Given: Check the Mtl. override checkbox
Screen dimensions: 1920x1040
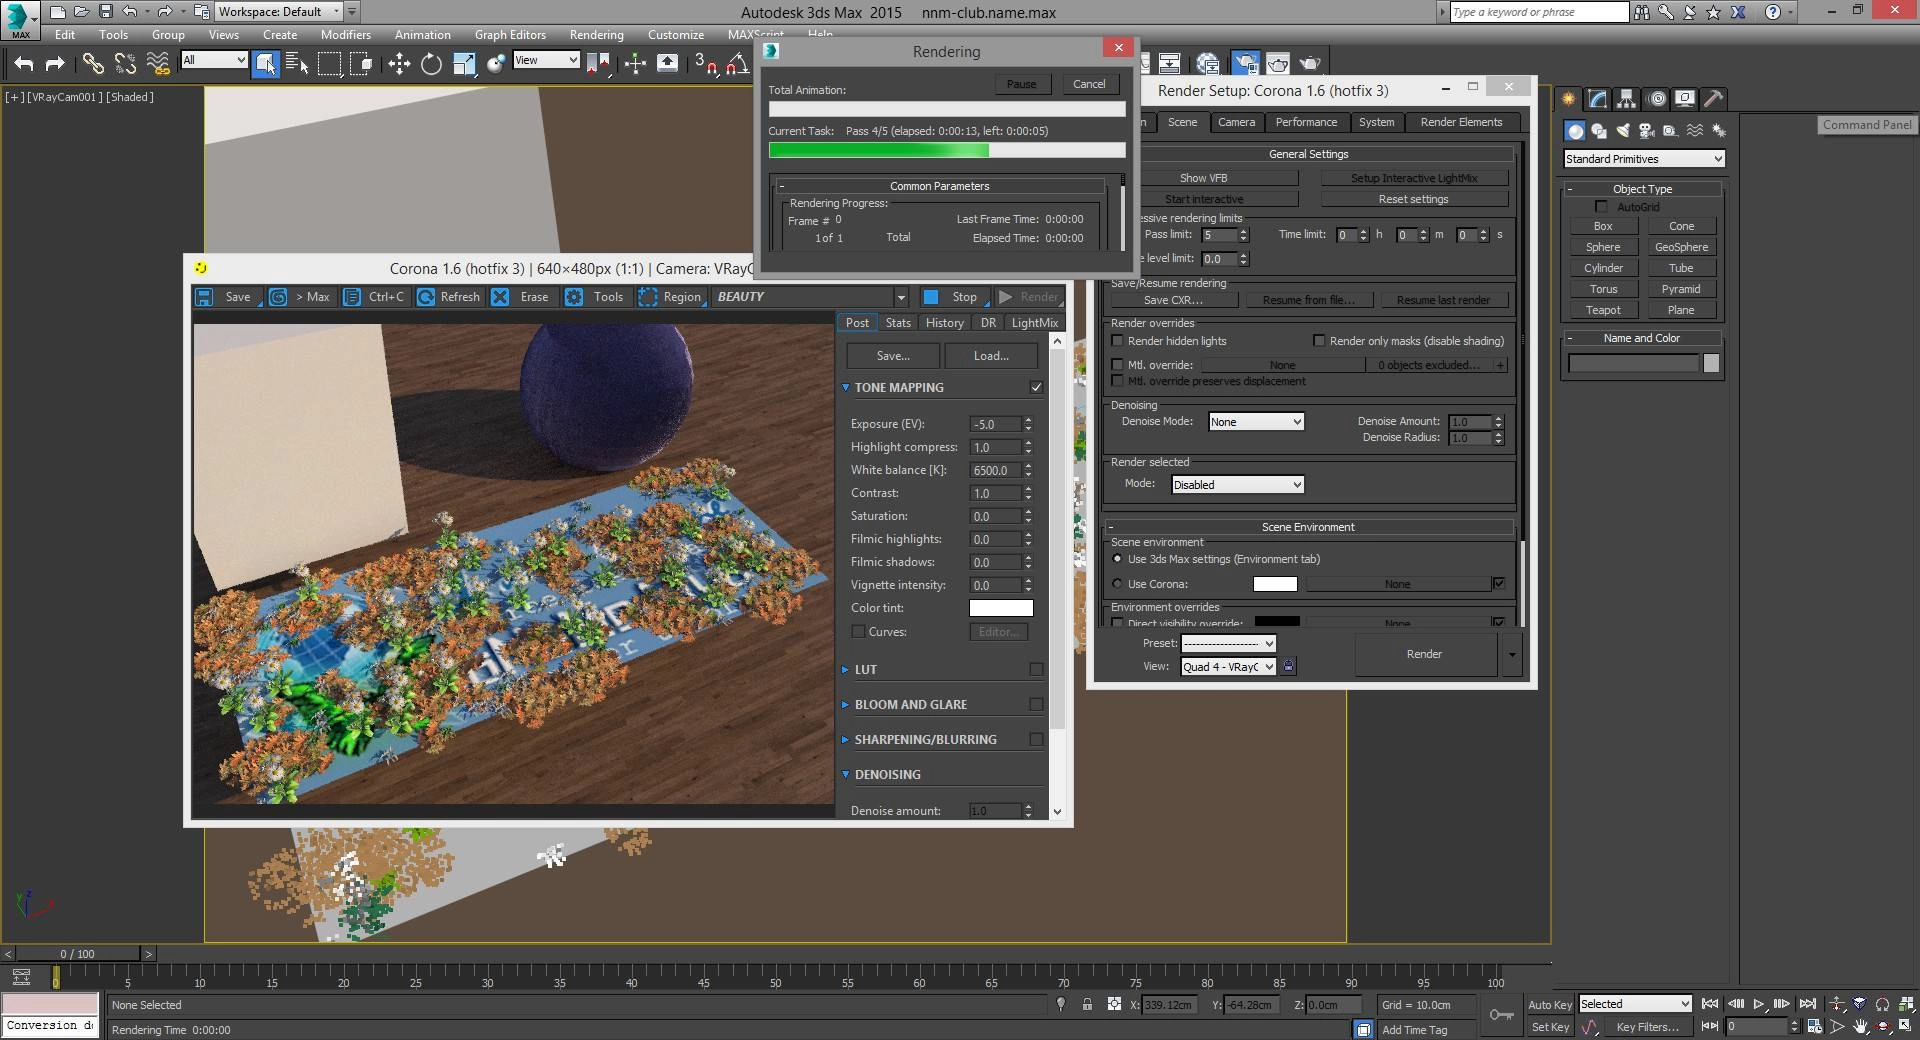Looking at the screenshot, I should (x=1118, y=365).
